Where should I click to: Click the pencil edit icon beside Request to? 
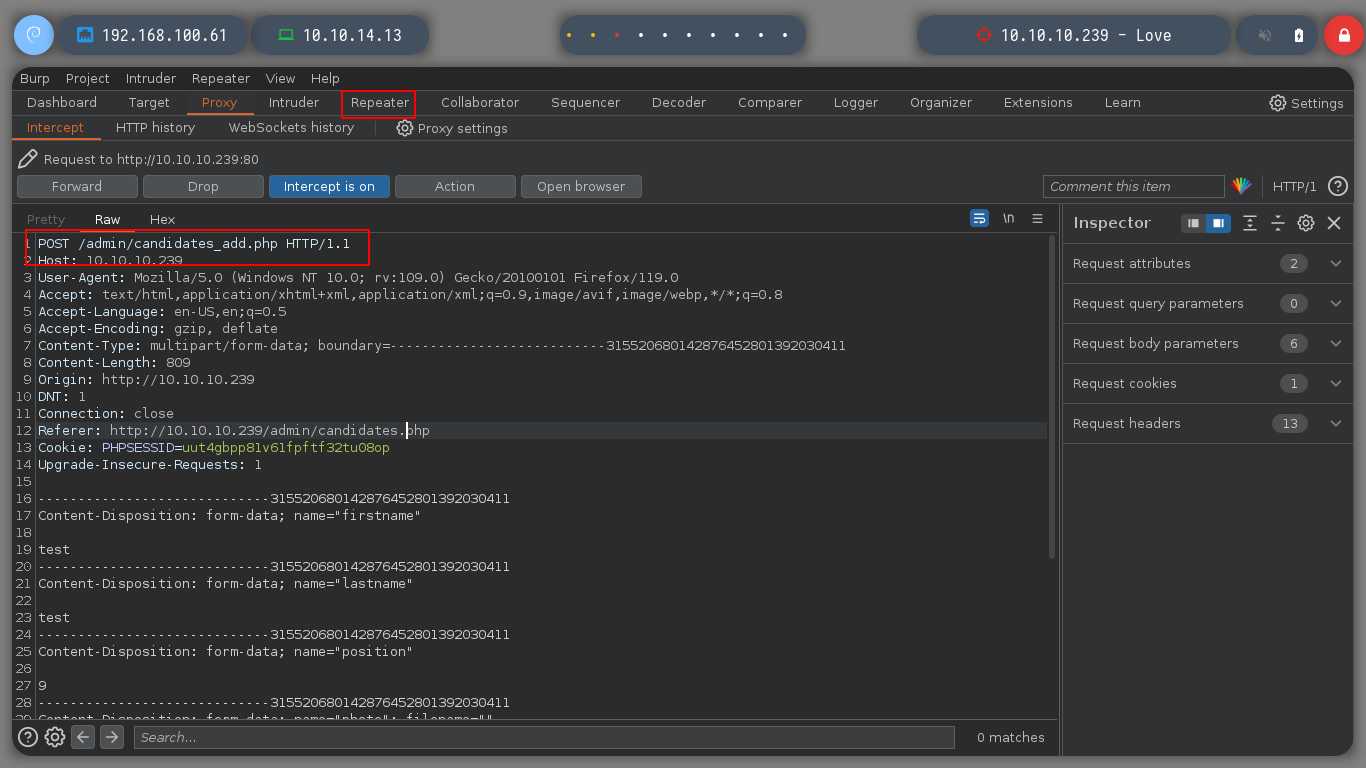point(28,159)
